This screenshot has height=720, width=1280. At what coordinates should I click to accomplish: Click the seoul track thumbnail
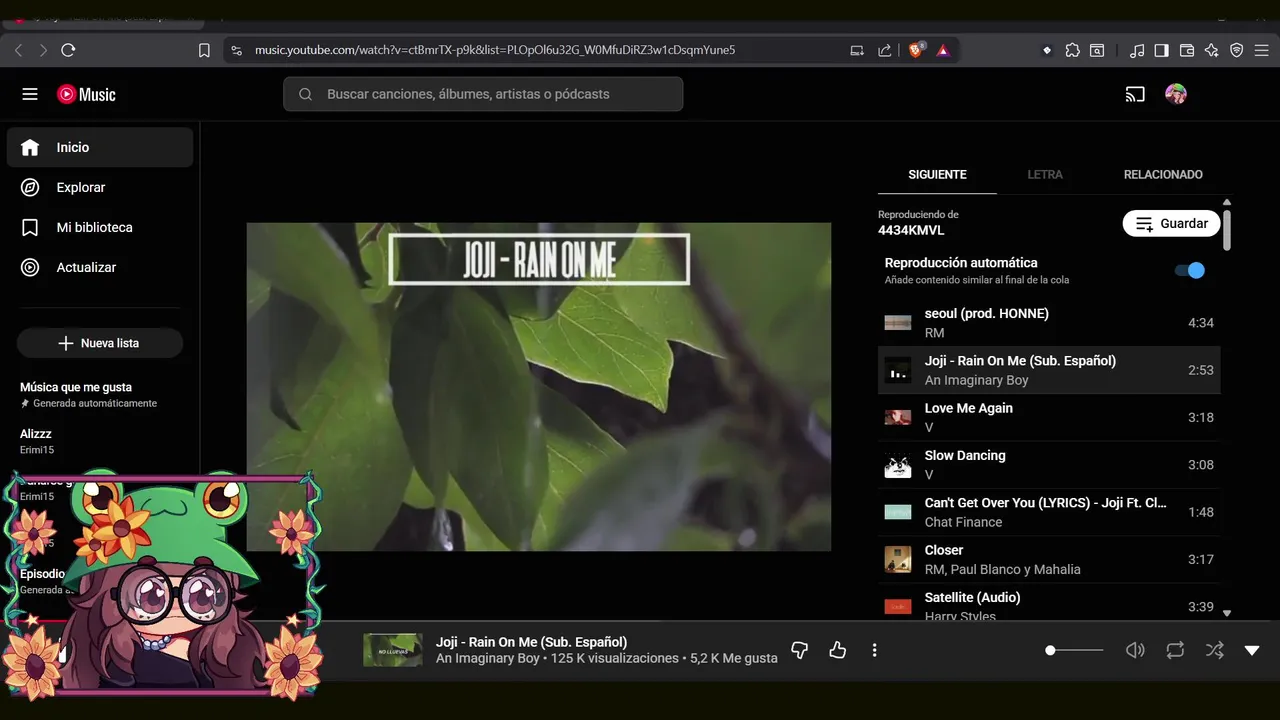pos(898,323)
